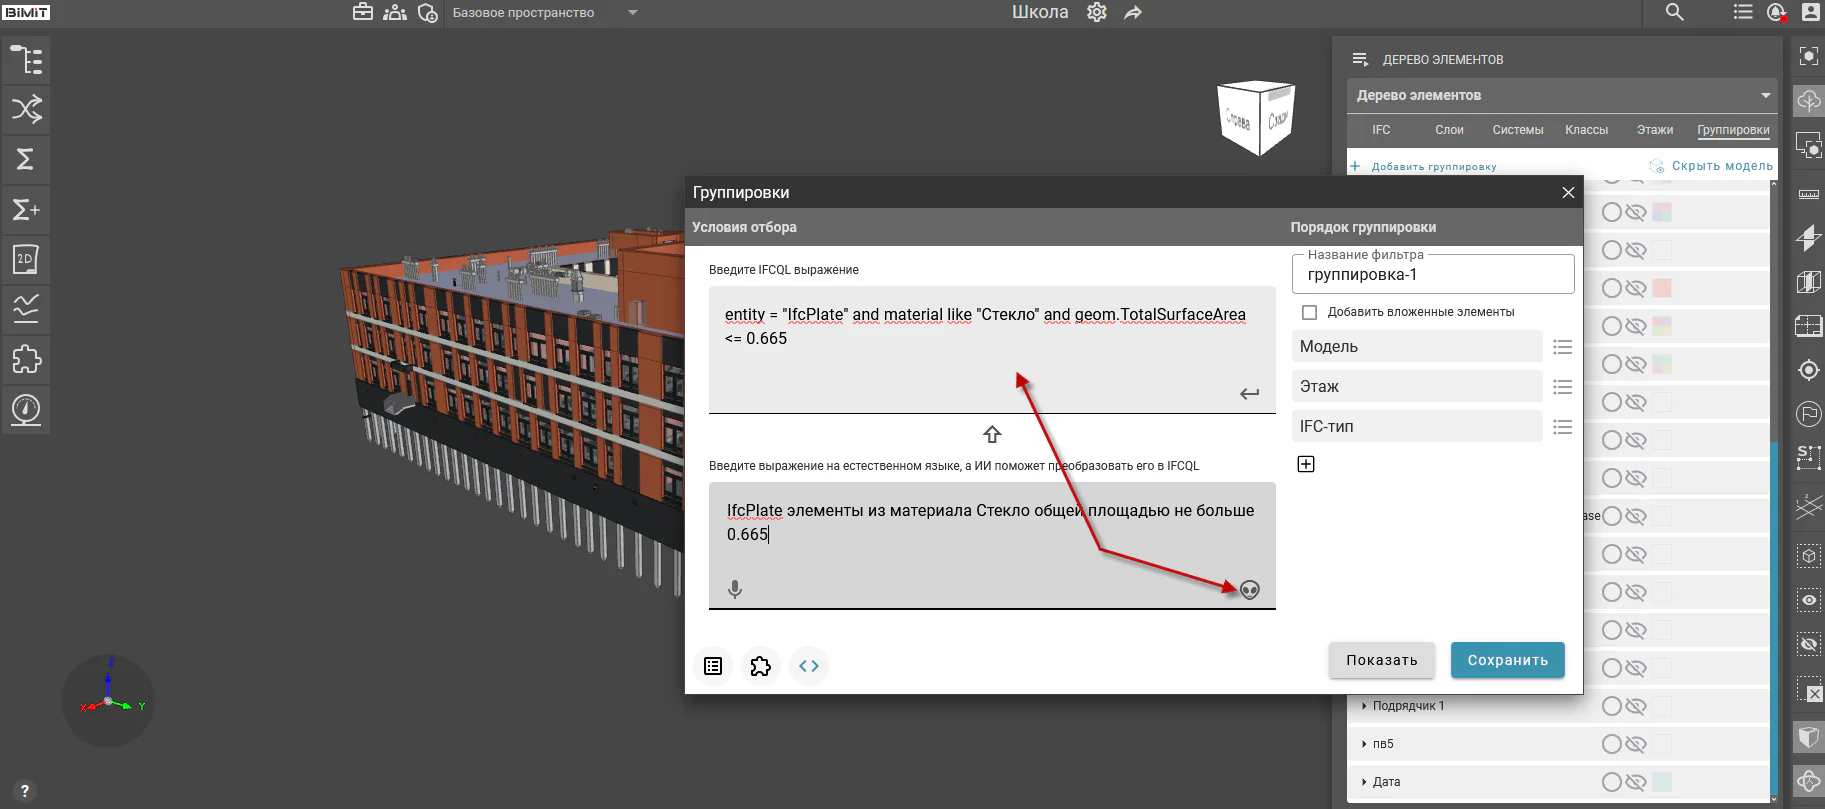This screenshot has height=809, width=1825.
Task: Click the search magnifier in top bar
Action: pos(1675,12)
